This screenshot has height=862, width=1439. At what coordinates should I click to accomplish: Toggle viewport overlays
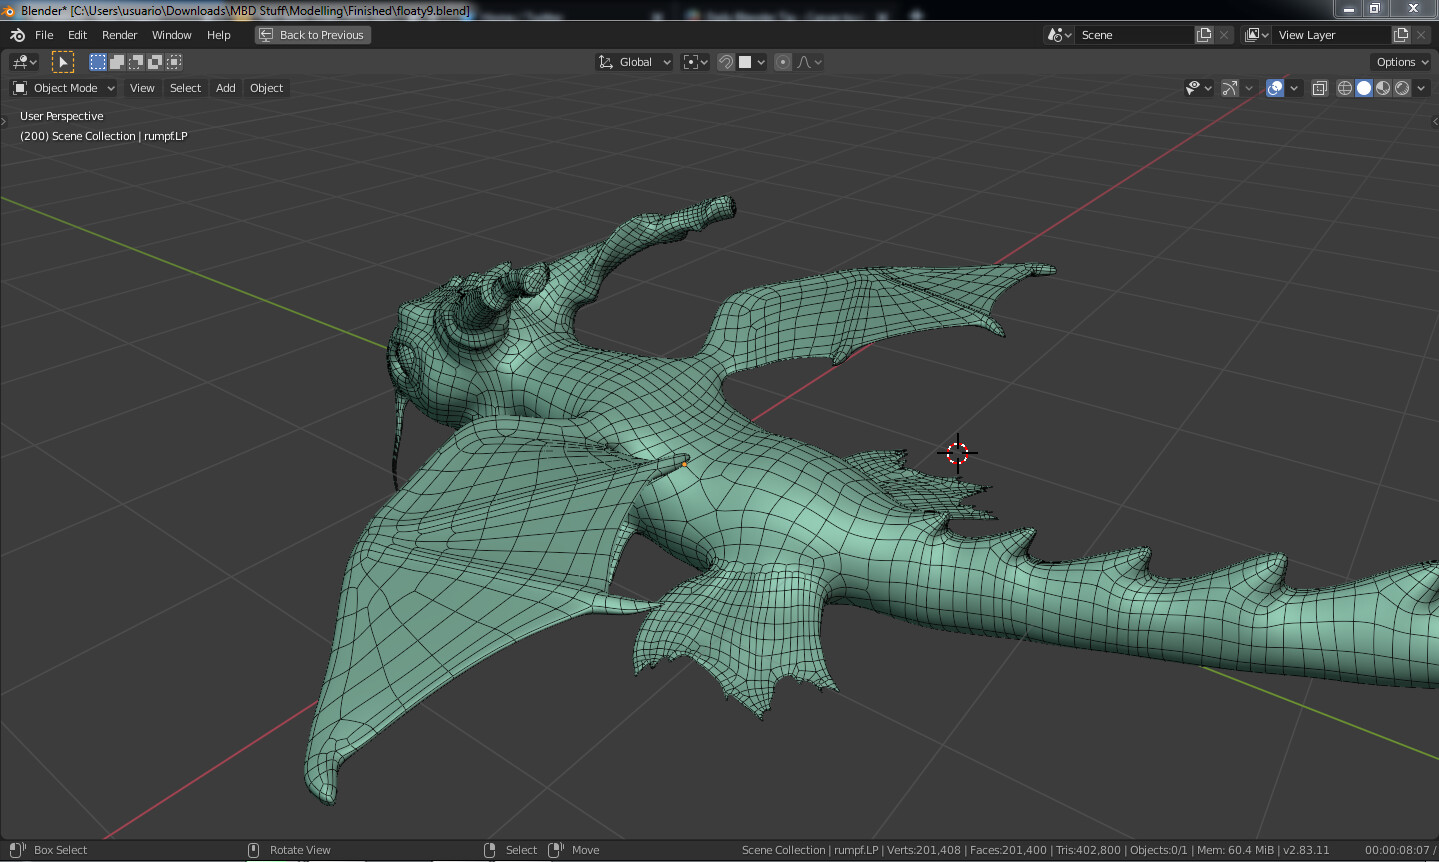pos(1275,88)
